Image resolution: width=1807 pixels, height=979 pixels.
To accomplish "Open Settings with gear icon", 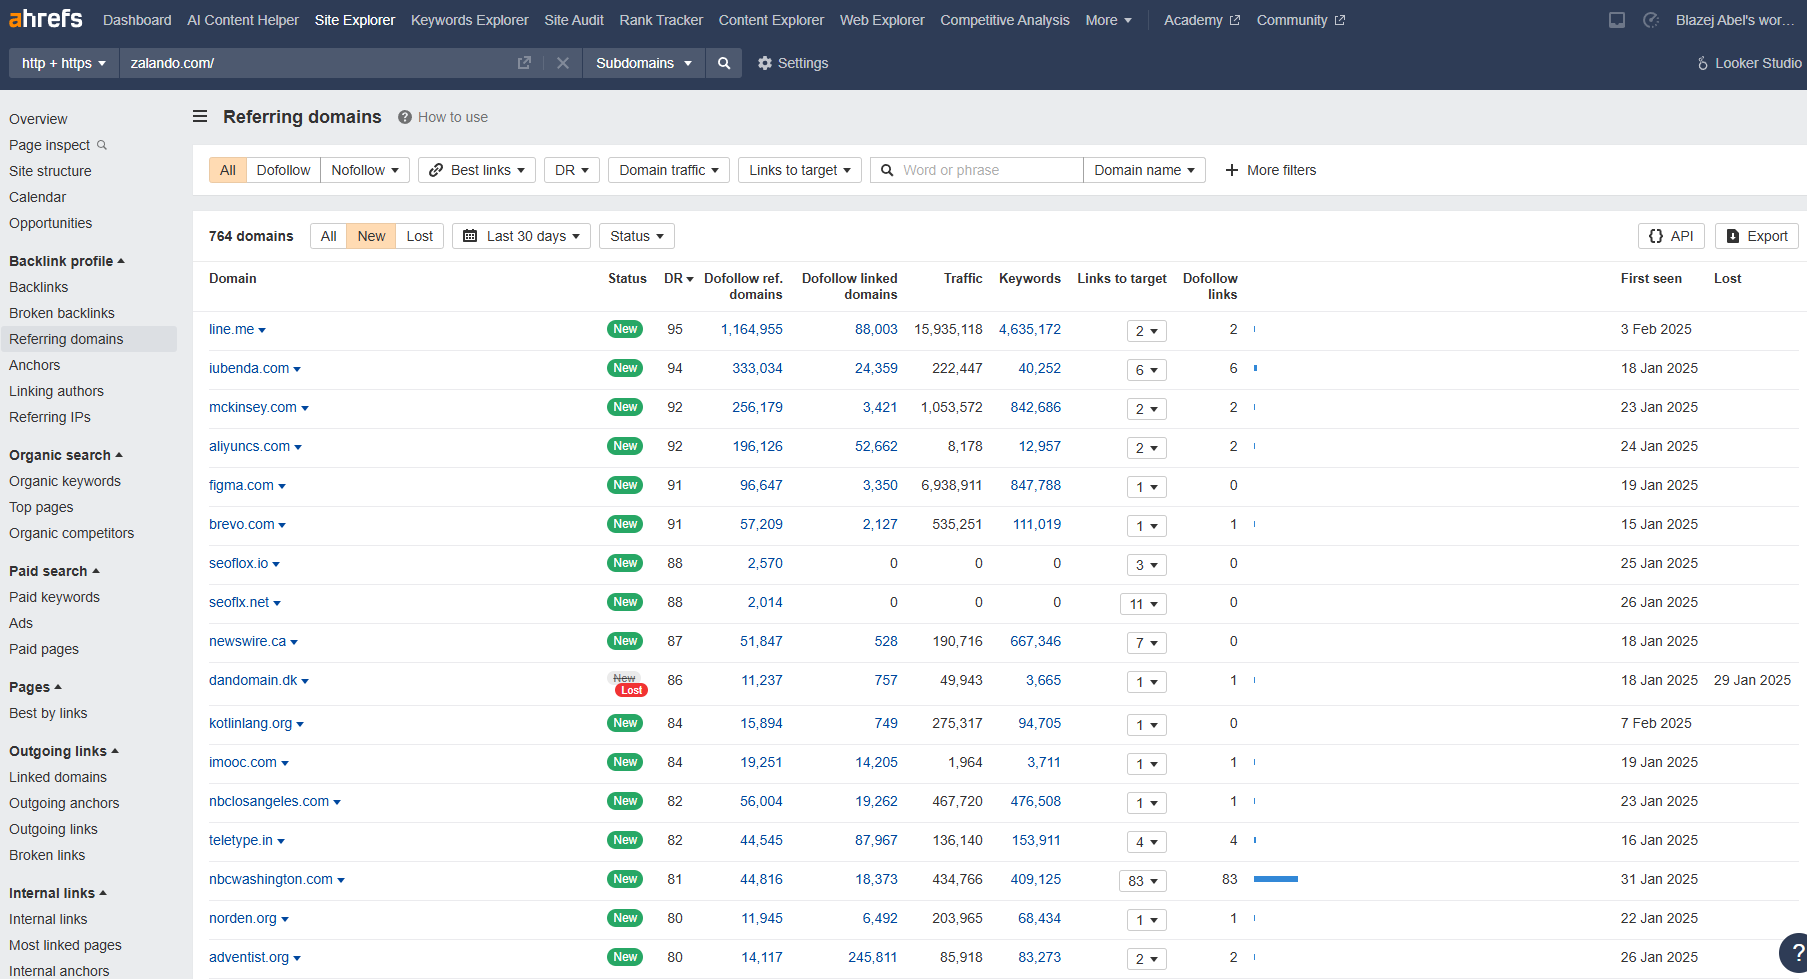I will (x=793, y=63).
